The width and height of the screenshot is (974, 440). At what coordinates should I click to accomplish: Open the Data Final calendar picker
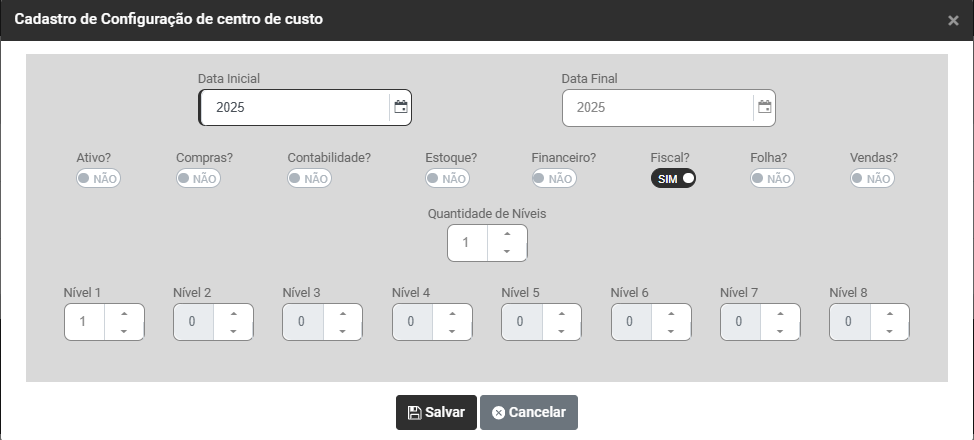765,107
